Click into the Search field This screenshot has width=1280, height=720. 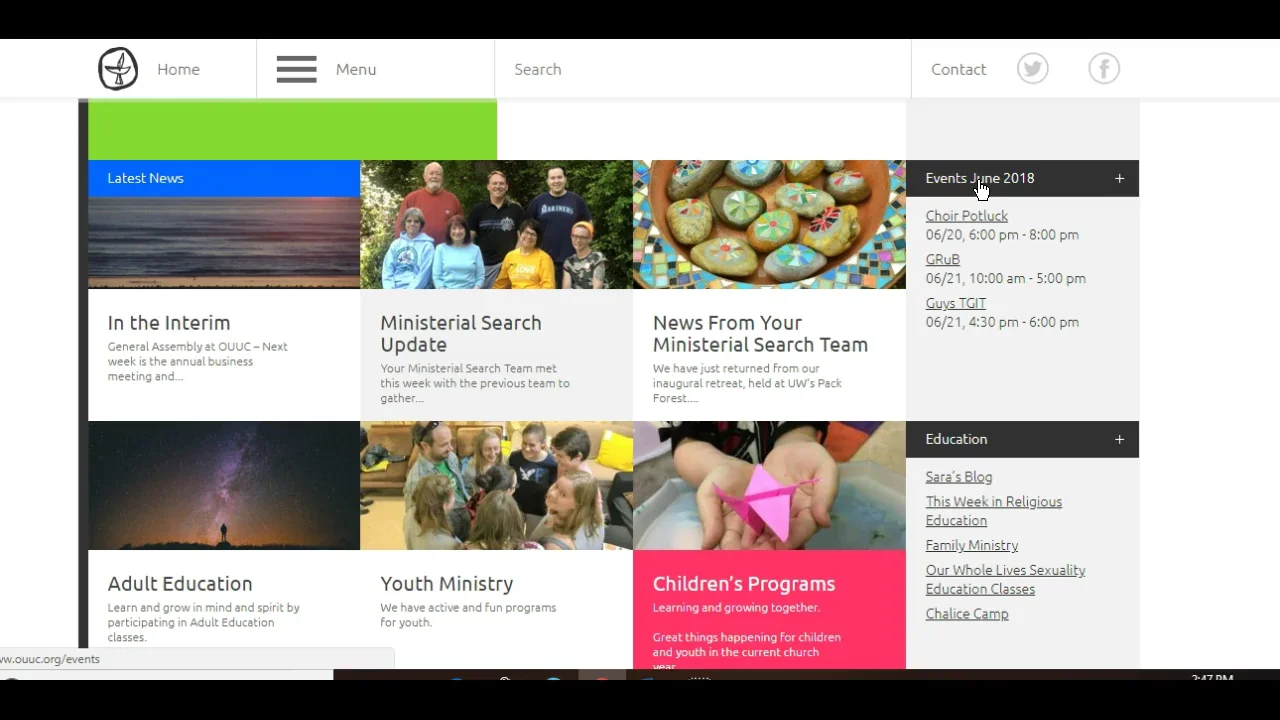point(703,69)
